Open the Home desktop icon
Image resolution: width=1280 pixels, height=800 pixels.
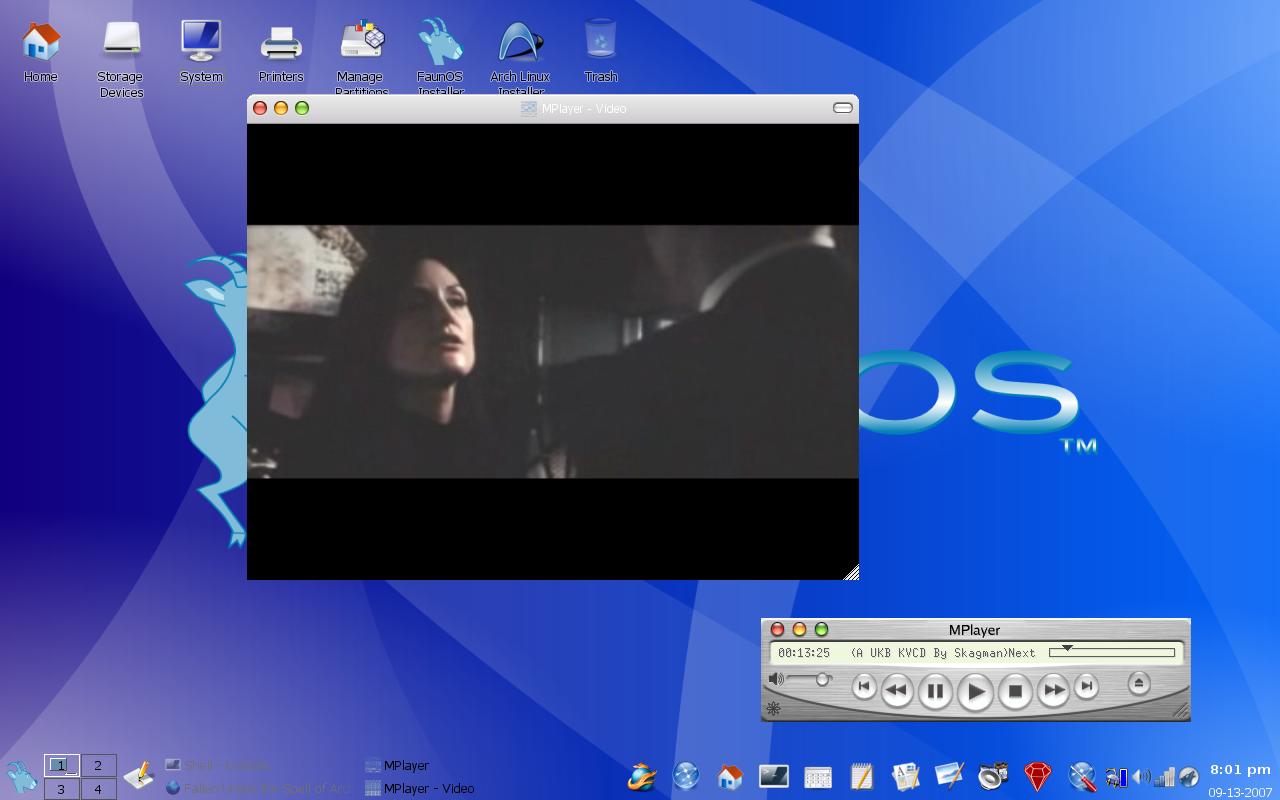point(41,51)
